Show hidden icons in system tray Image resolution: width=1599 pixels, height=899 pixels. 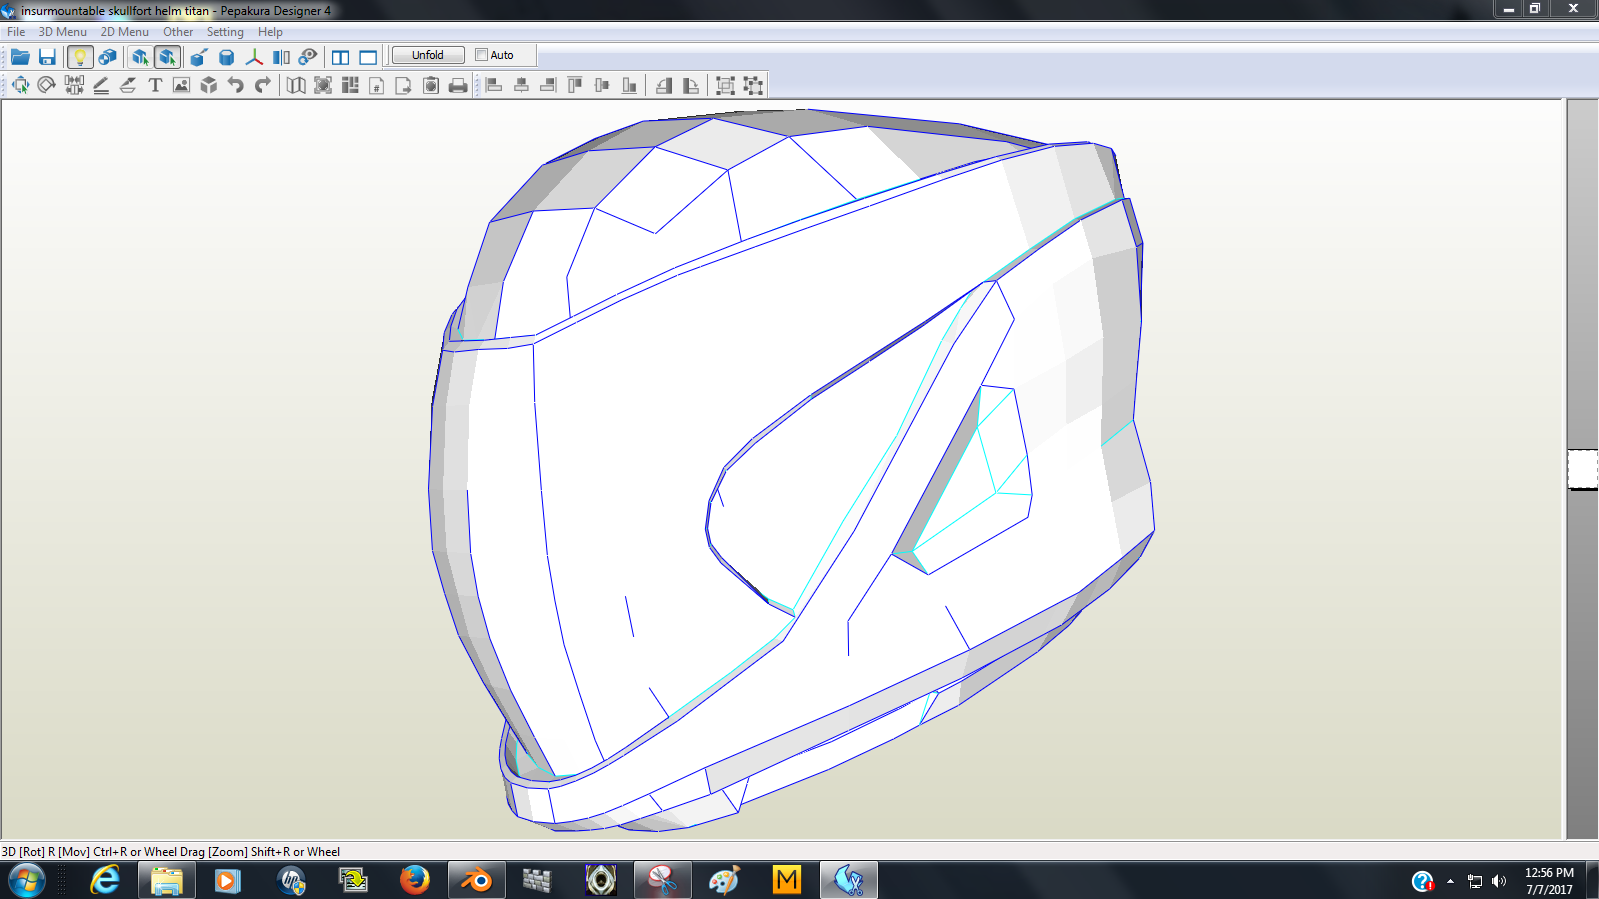coord(1450,881)
